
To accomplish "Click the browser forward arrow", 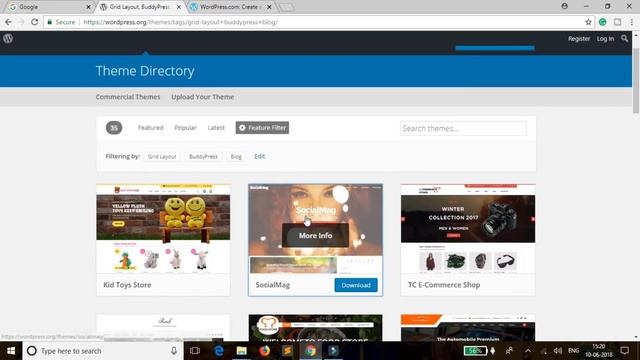I will [21, 22].
